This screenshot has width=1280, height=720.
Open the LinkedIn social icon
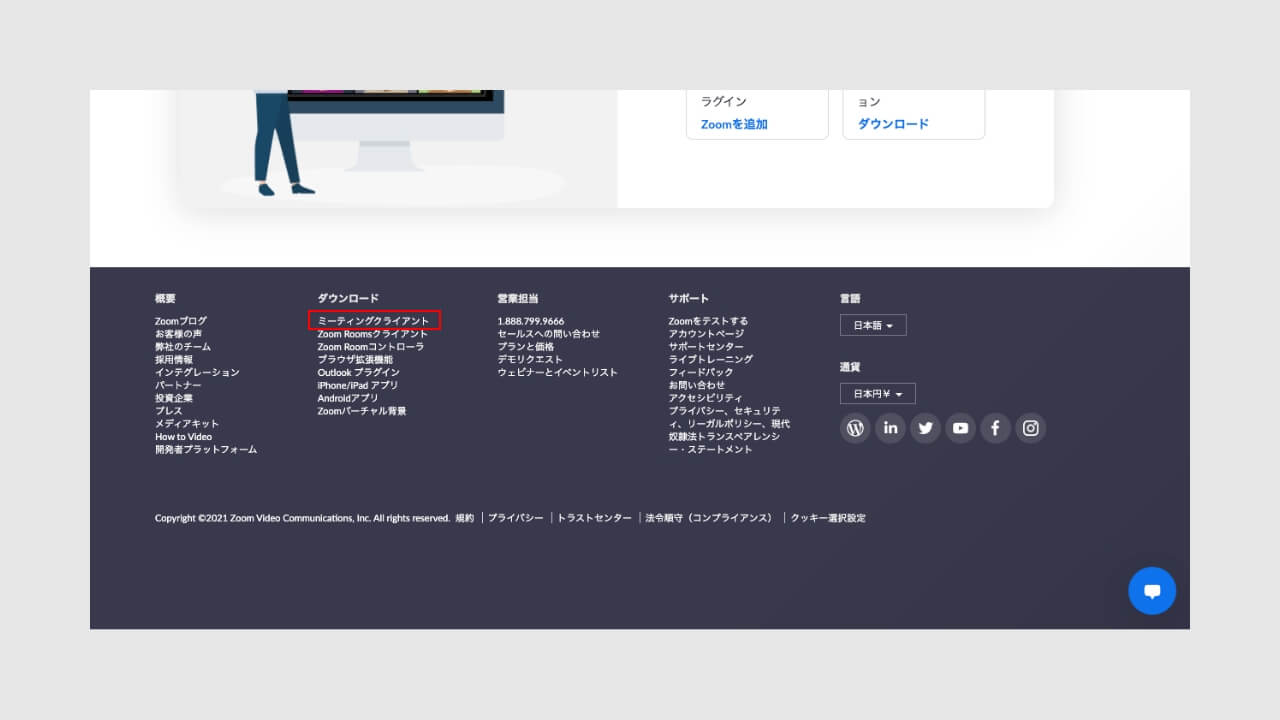click(x=890, y=428)
